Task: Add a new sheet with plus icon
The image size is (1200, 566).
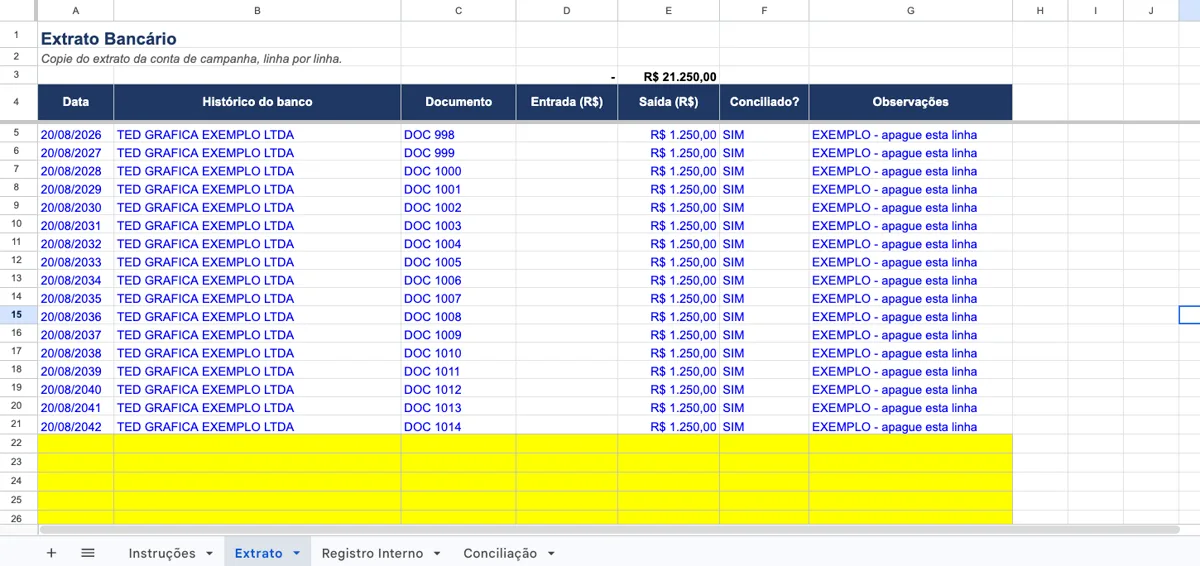Action: (x=51, y=553)
